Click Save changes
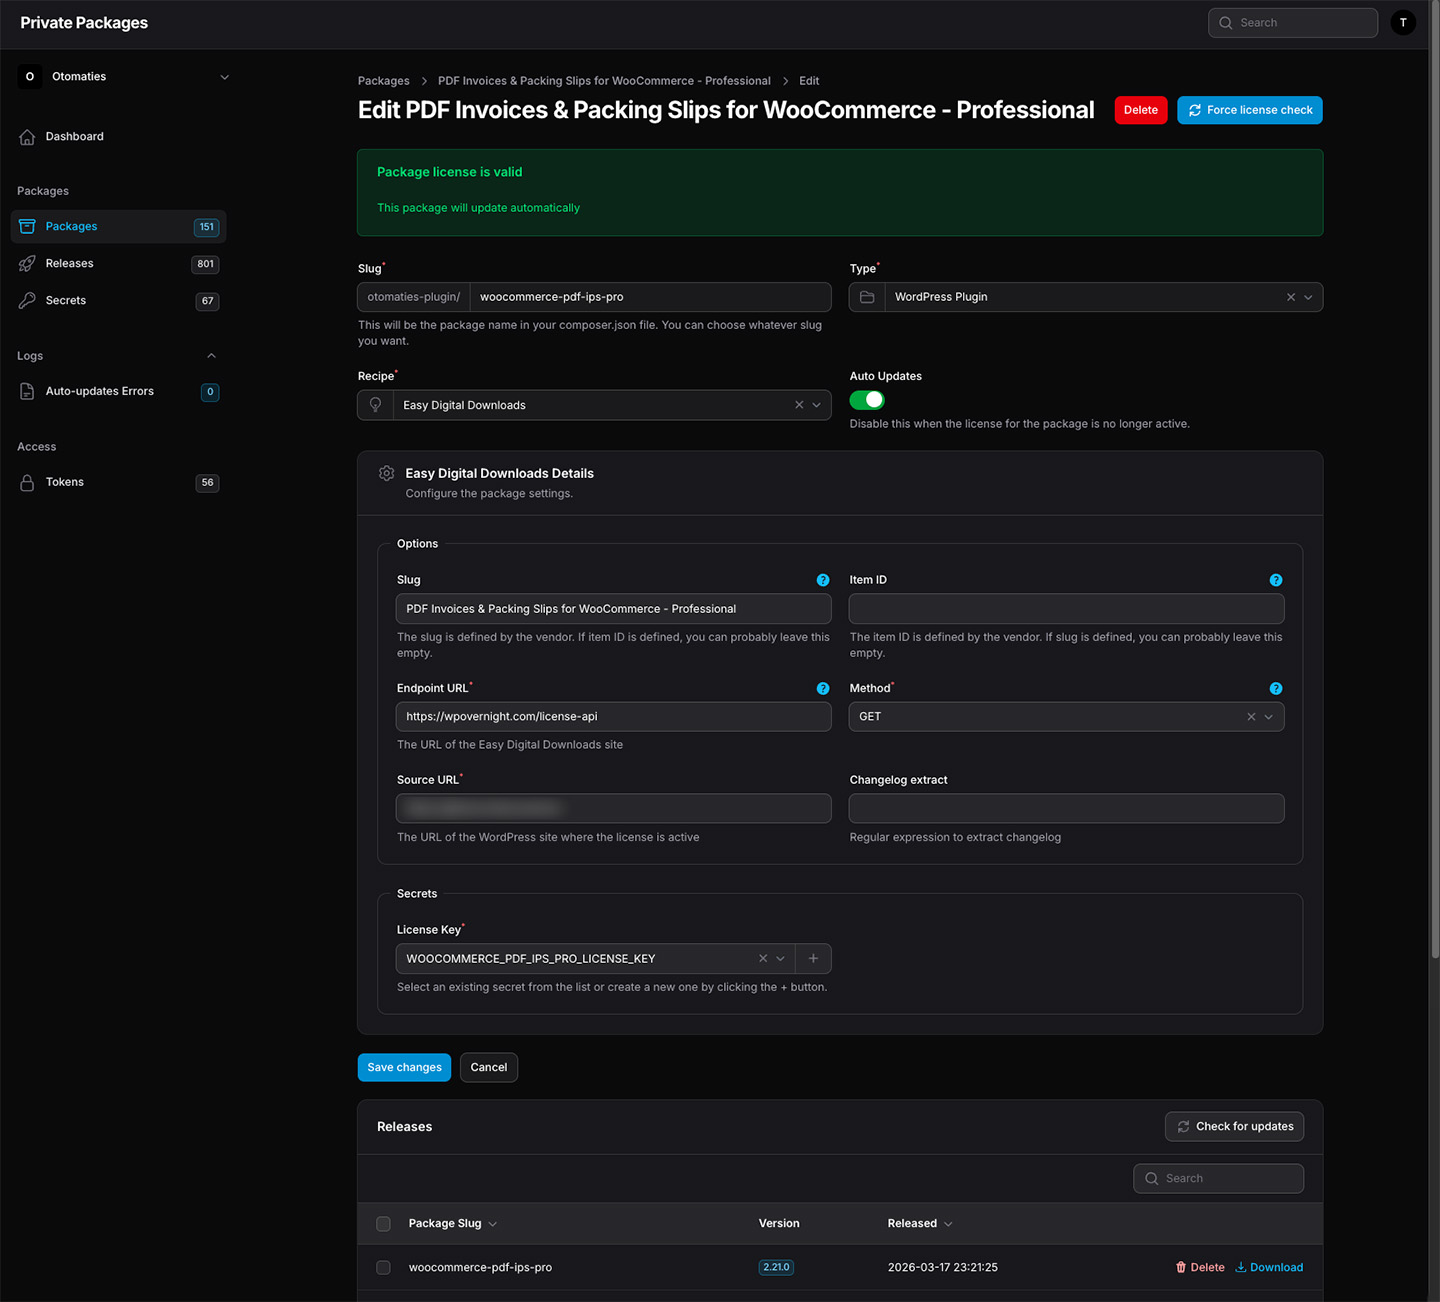 [404, 1068]
